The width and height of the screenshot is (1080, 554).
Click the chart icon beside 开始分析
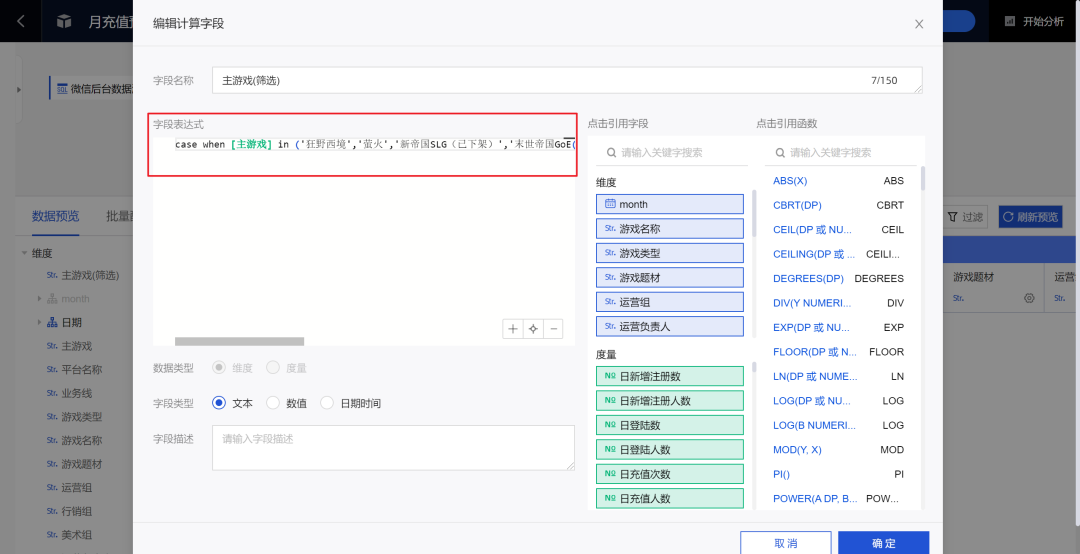click(x=1010, y=21)
